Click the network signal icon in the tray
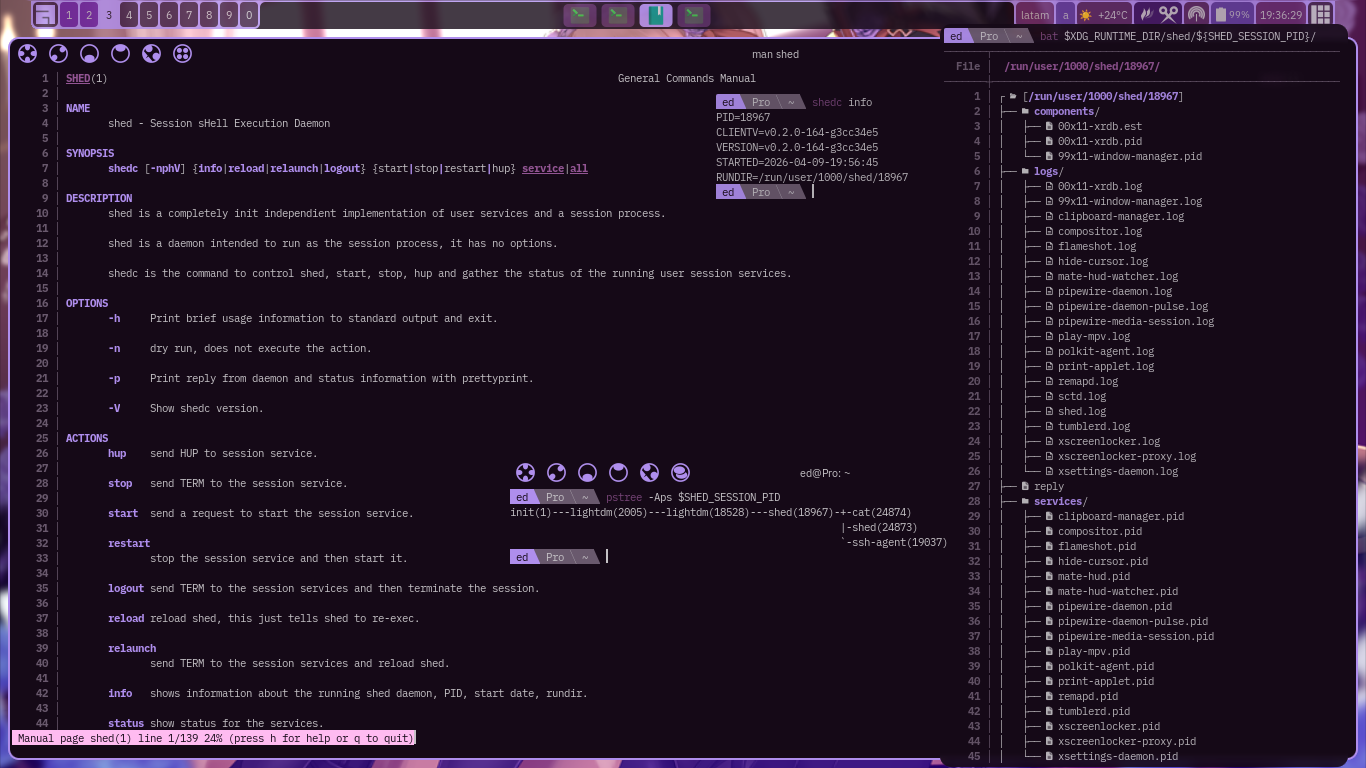1366x768 pixels. point(1196,15)
